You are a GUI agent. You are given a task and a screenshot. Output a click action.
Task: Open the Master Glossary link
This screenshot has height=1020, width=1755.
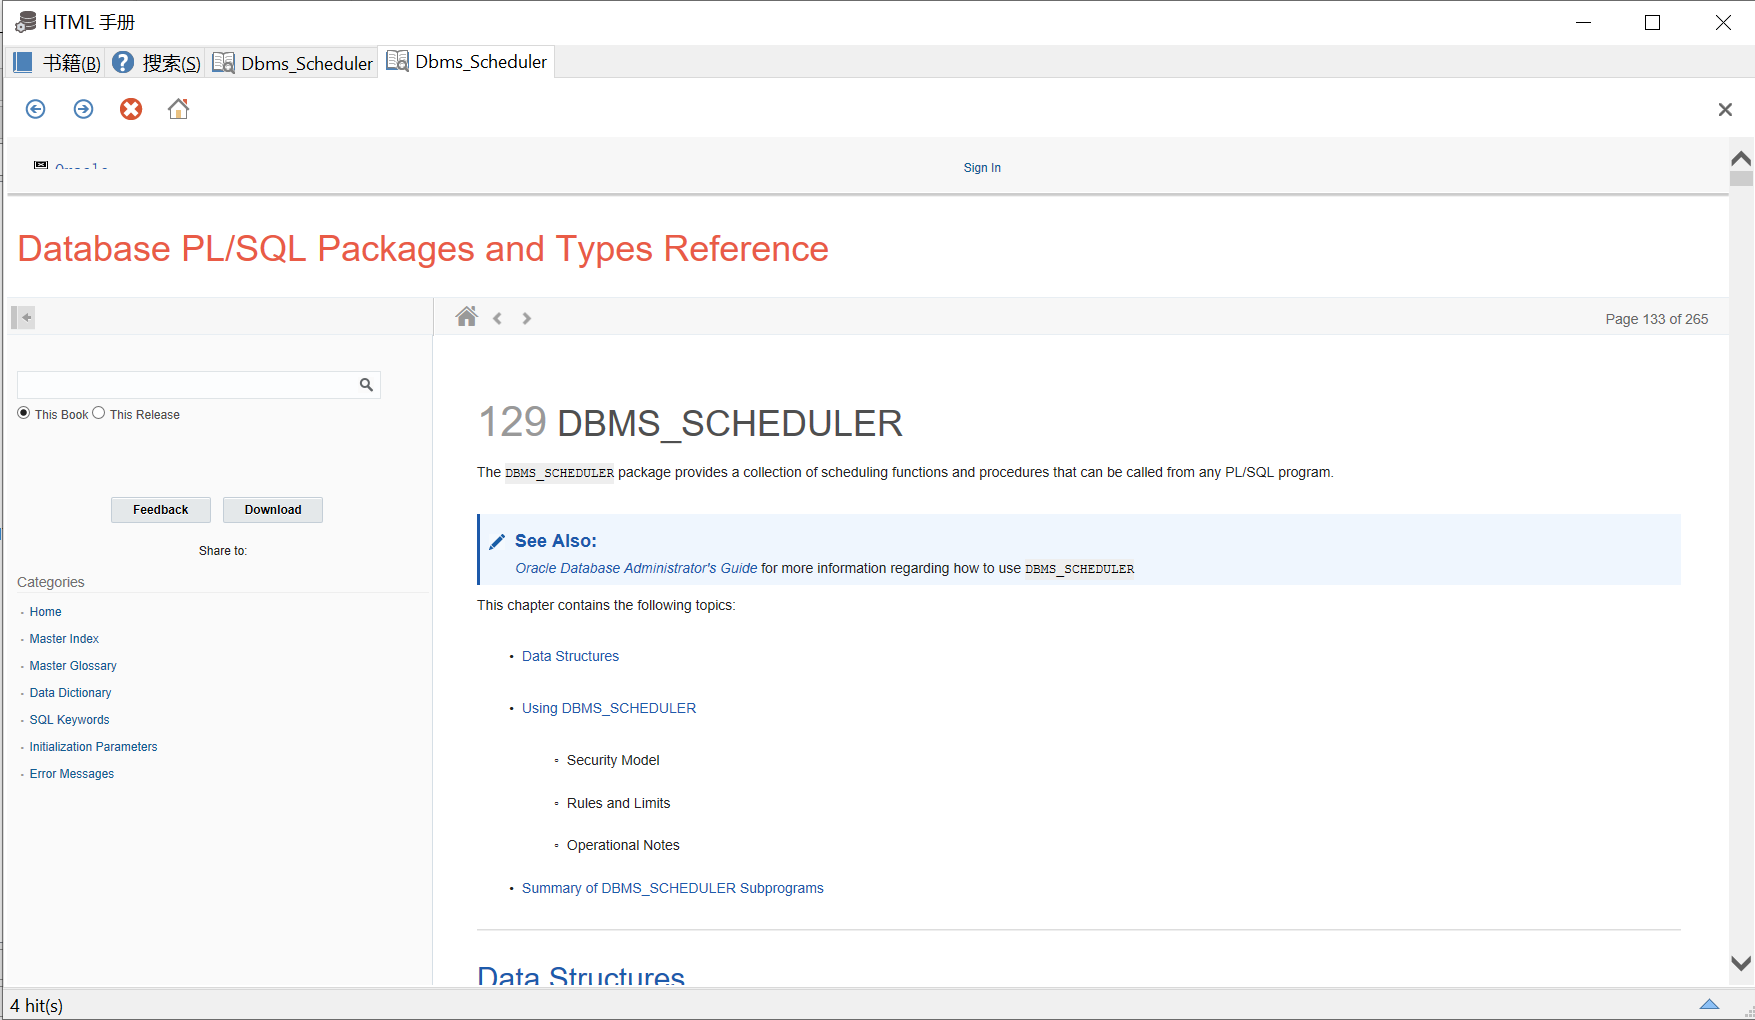pyautogui.click(x=73, y=666)
